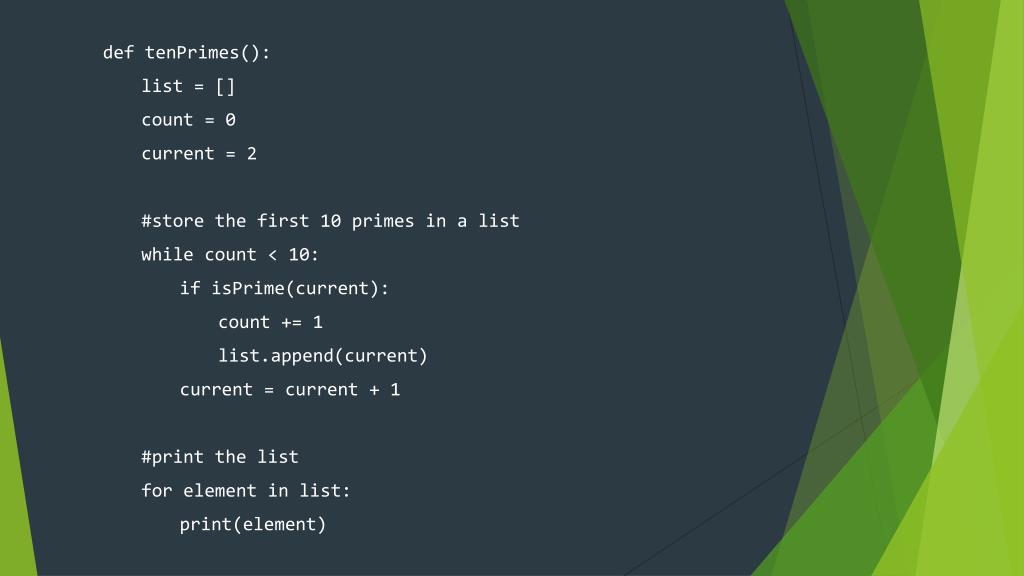Click the 'if isPrime(current):' line
Viewport: 1024px width, 576px height.
[284, 289]
